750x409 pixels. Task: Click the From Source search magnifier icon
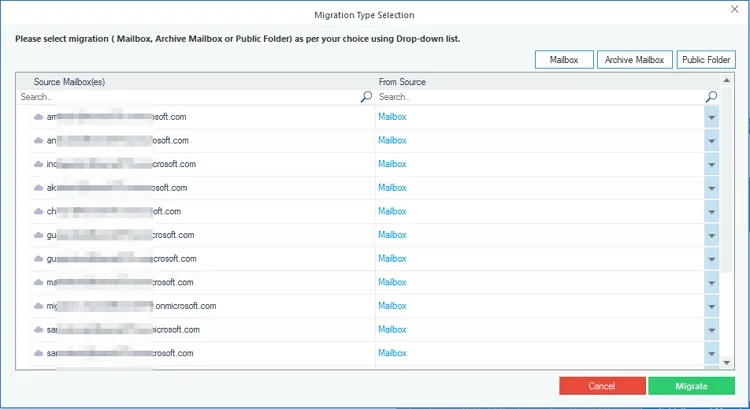click(x=711, y=97)
